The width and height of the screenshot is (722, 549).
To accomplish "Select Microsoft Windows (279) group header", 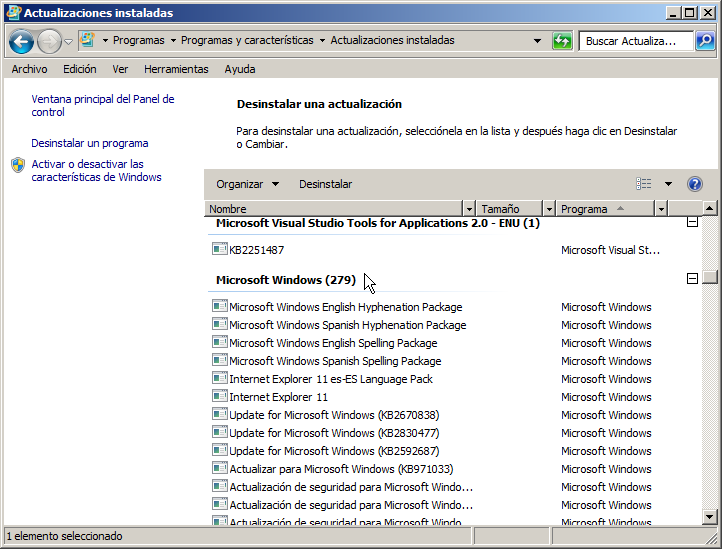I will [x=286, y=280].
